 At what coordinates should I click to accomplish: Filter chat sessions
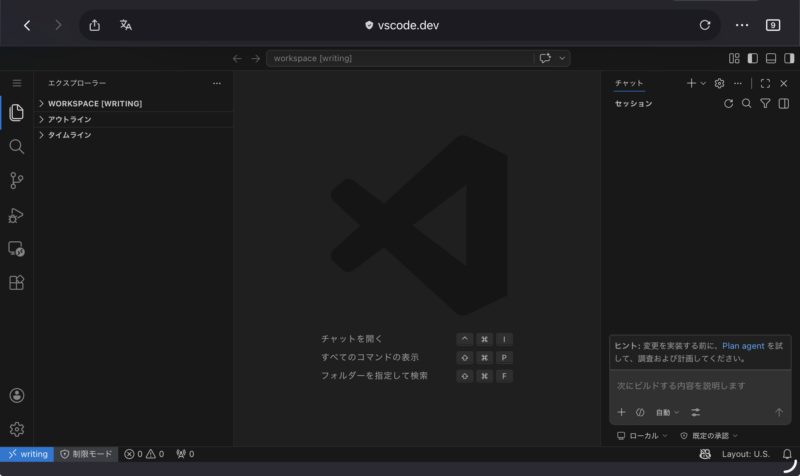pos(765,104)
